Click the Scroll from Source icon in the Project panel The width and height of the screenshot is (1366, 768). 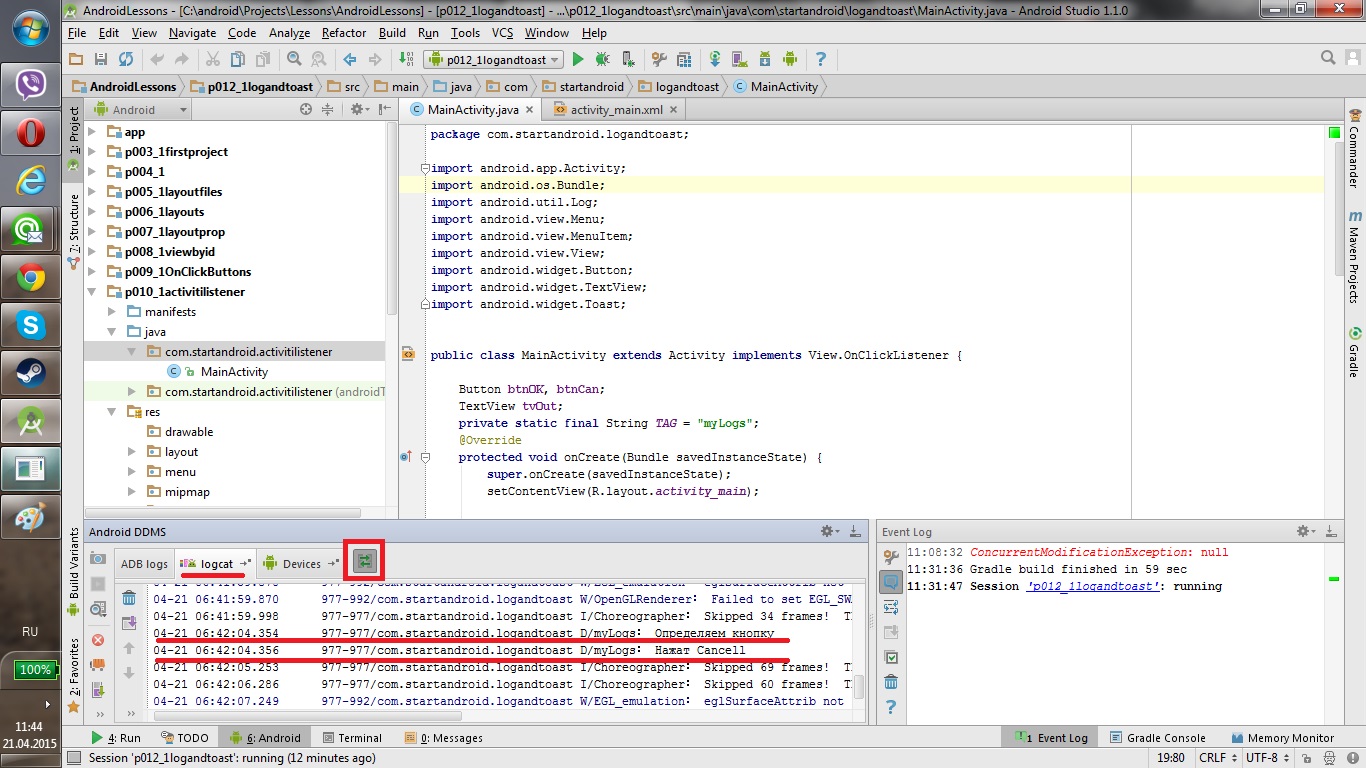(305, 110)
